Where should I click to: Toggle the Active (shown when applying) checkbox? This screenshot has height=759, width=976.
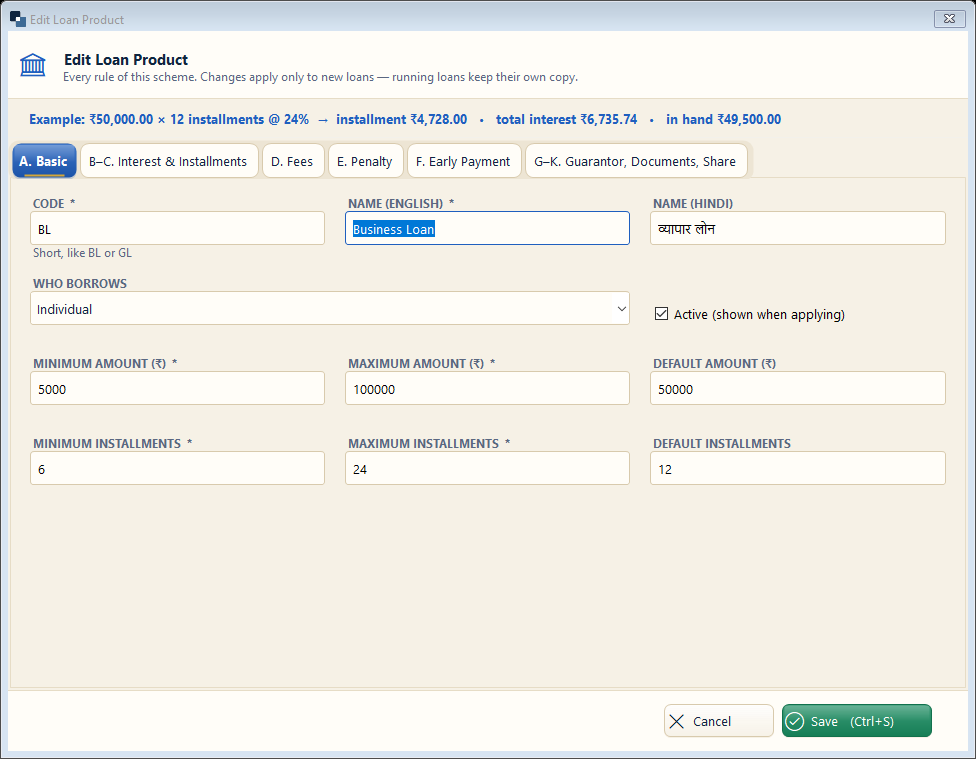click(661, 314)
